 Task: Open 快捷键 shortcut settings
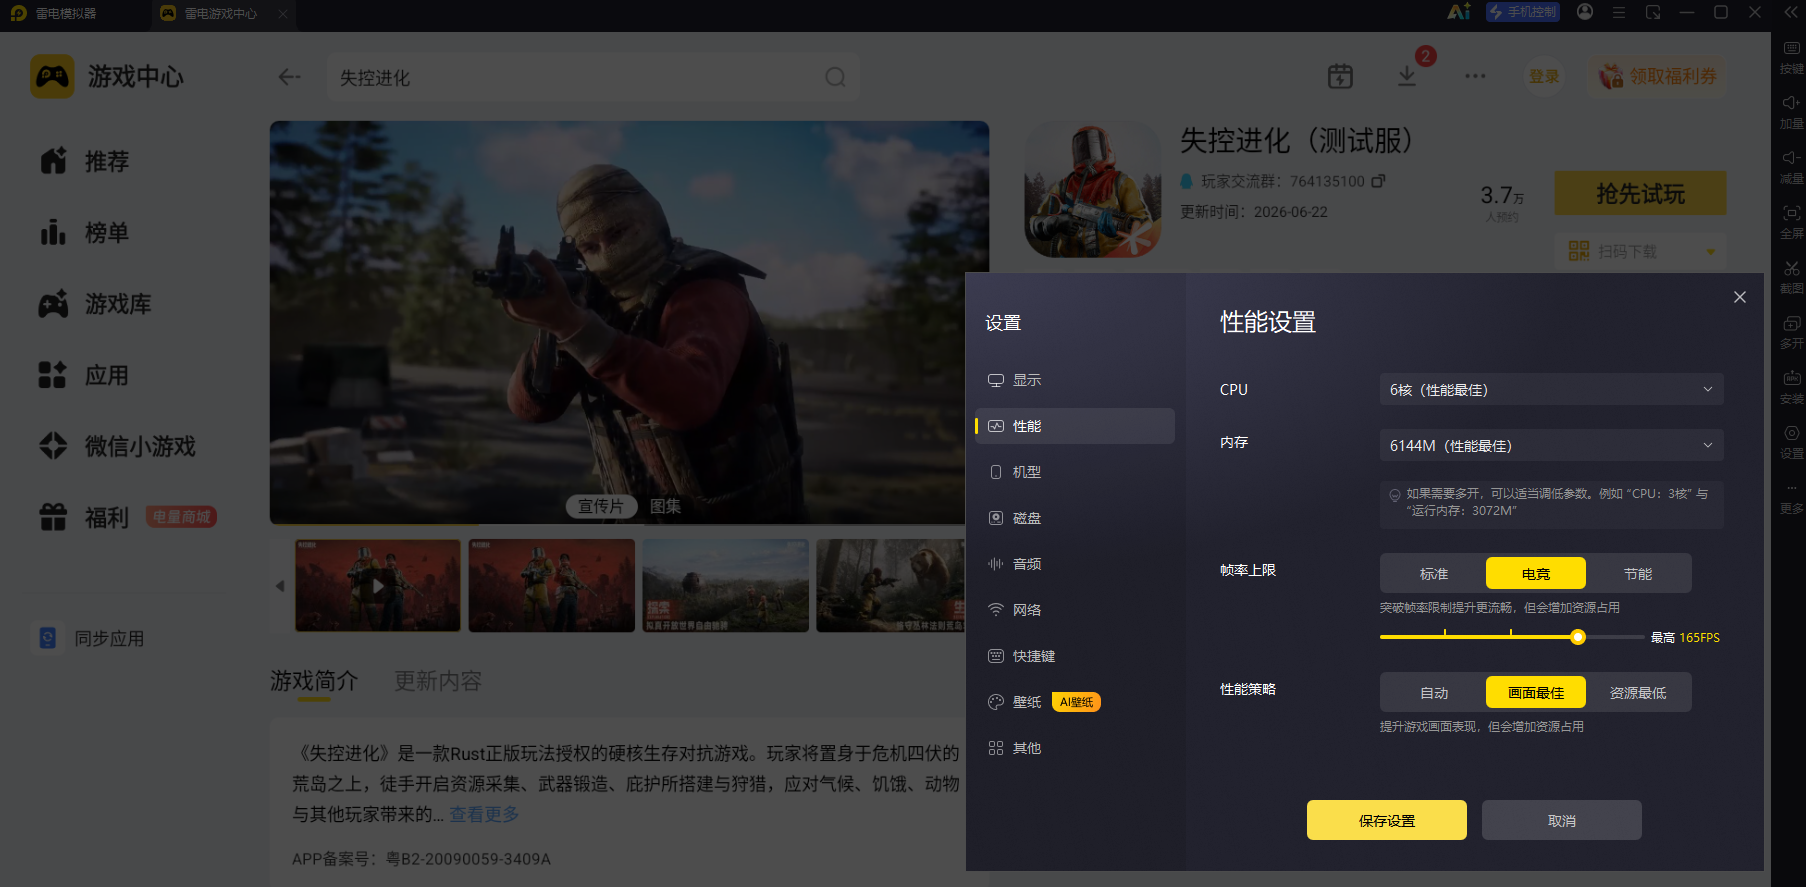pyautogui.click(x=1074, y=656)
